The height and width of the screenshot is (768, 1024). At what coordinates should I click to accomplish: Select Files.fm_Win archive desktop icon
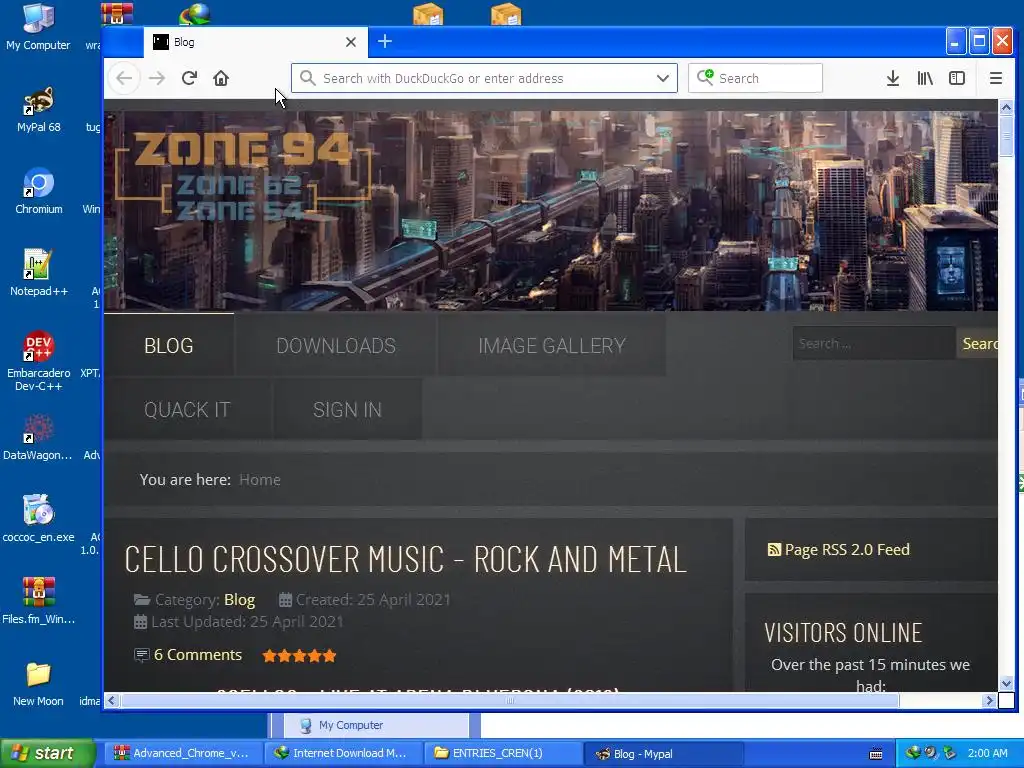[x=39, y=601]
